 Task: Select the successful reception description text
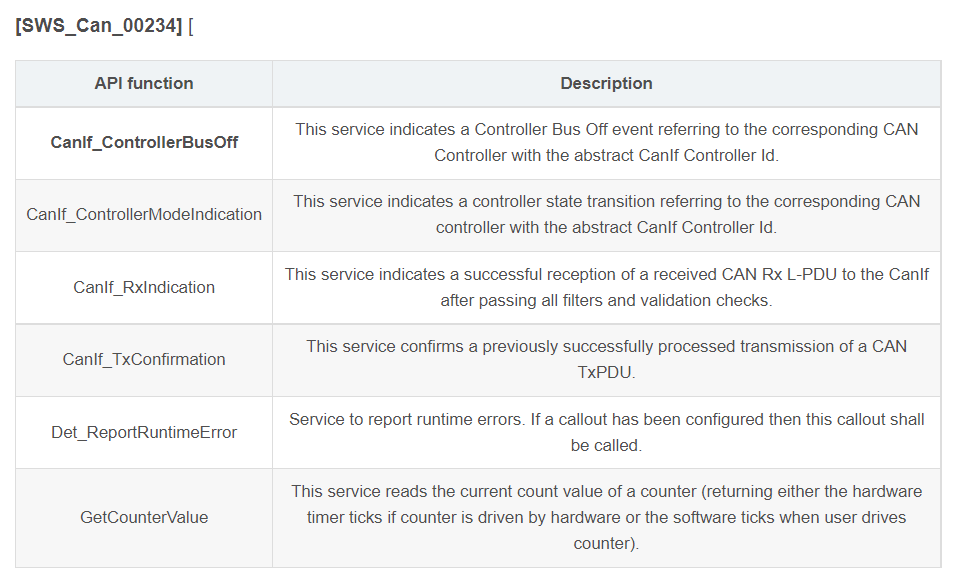click(x=606, y=287)
